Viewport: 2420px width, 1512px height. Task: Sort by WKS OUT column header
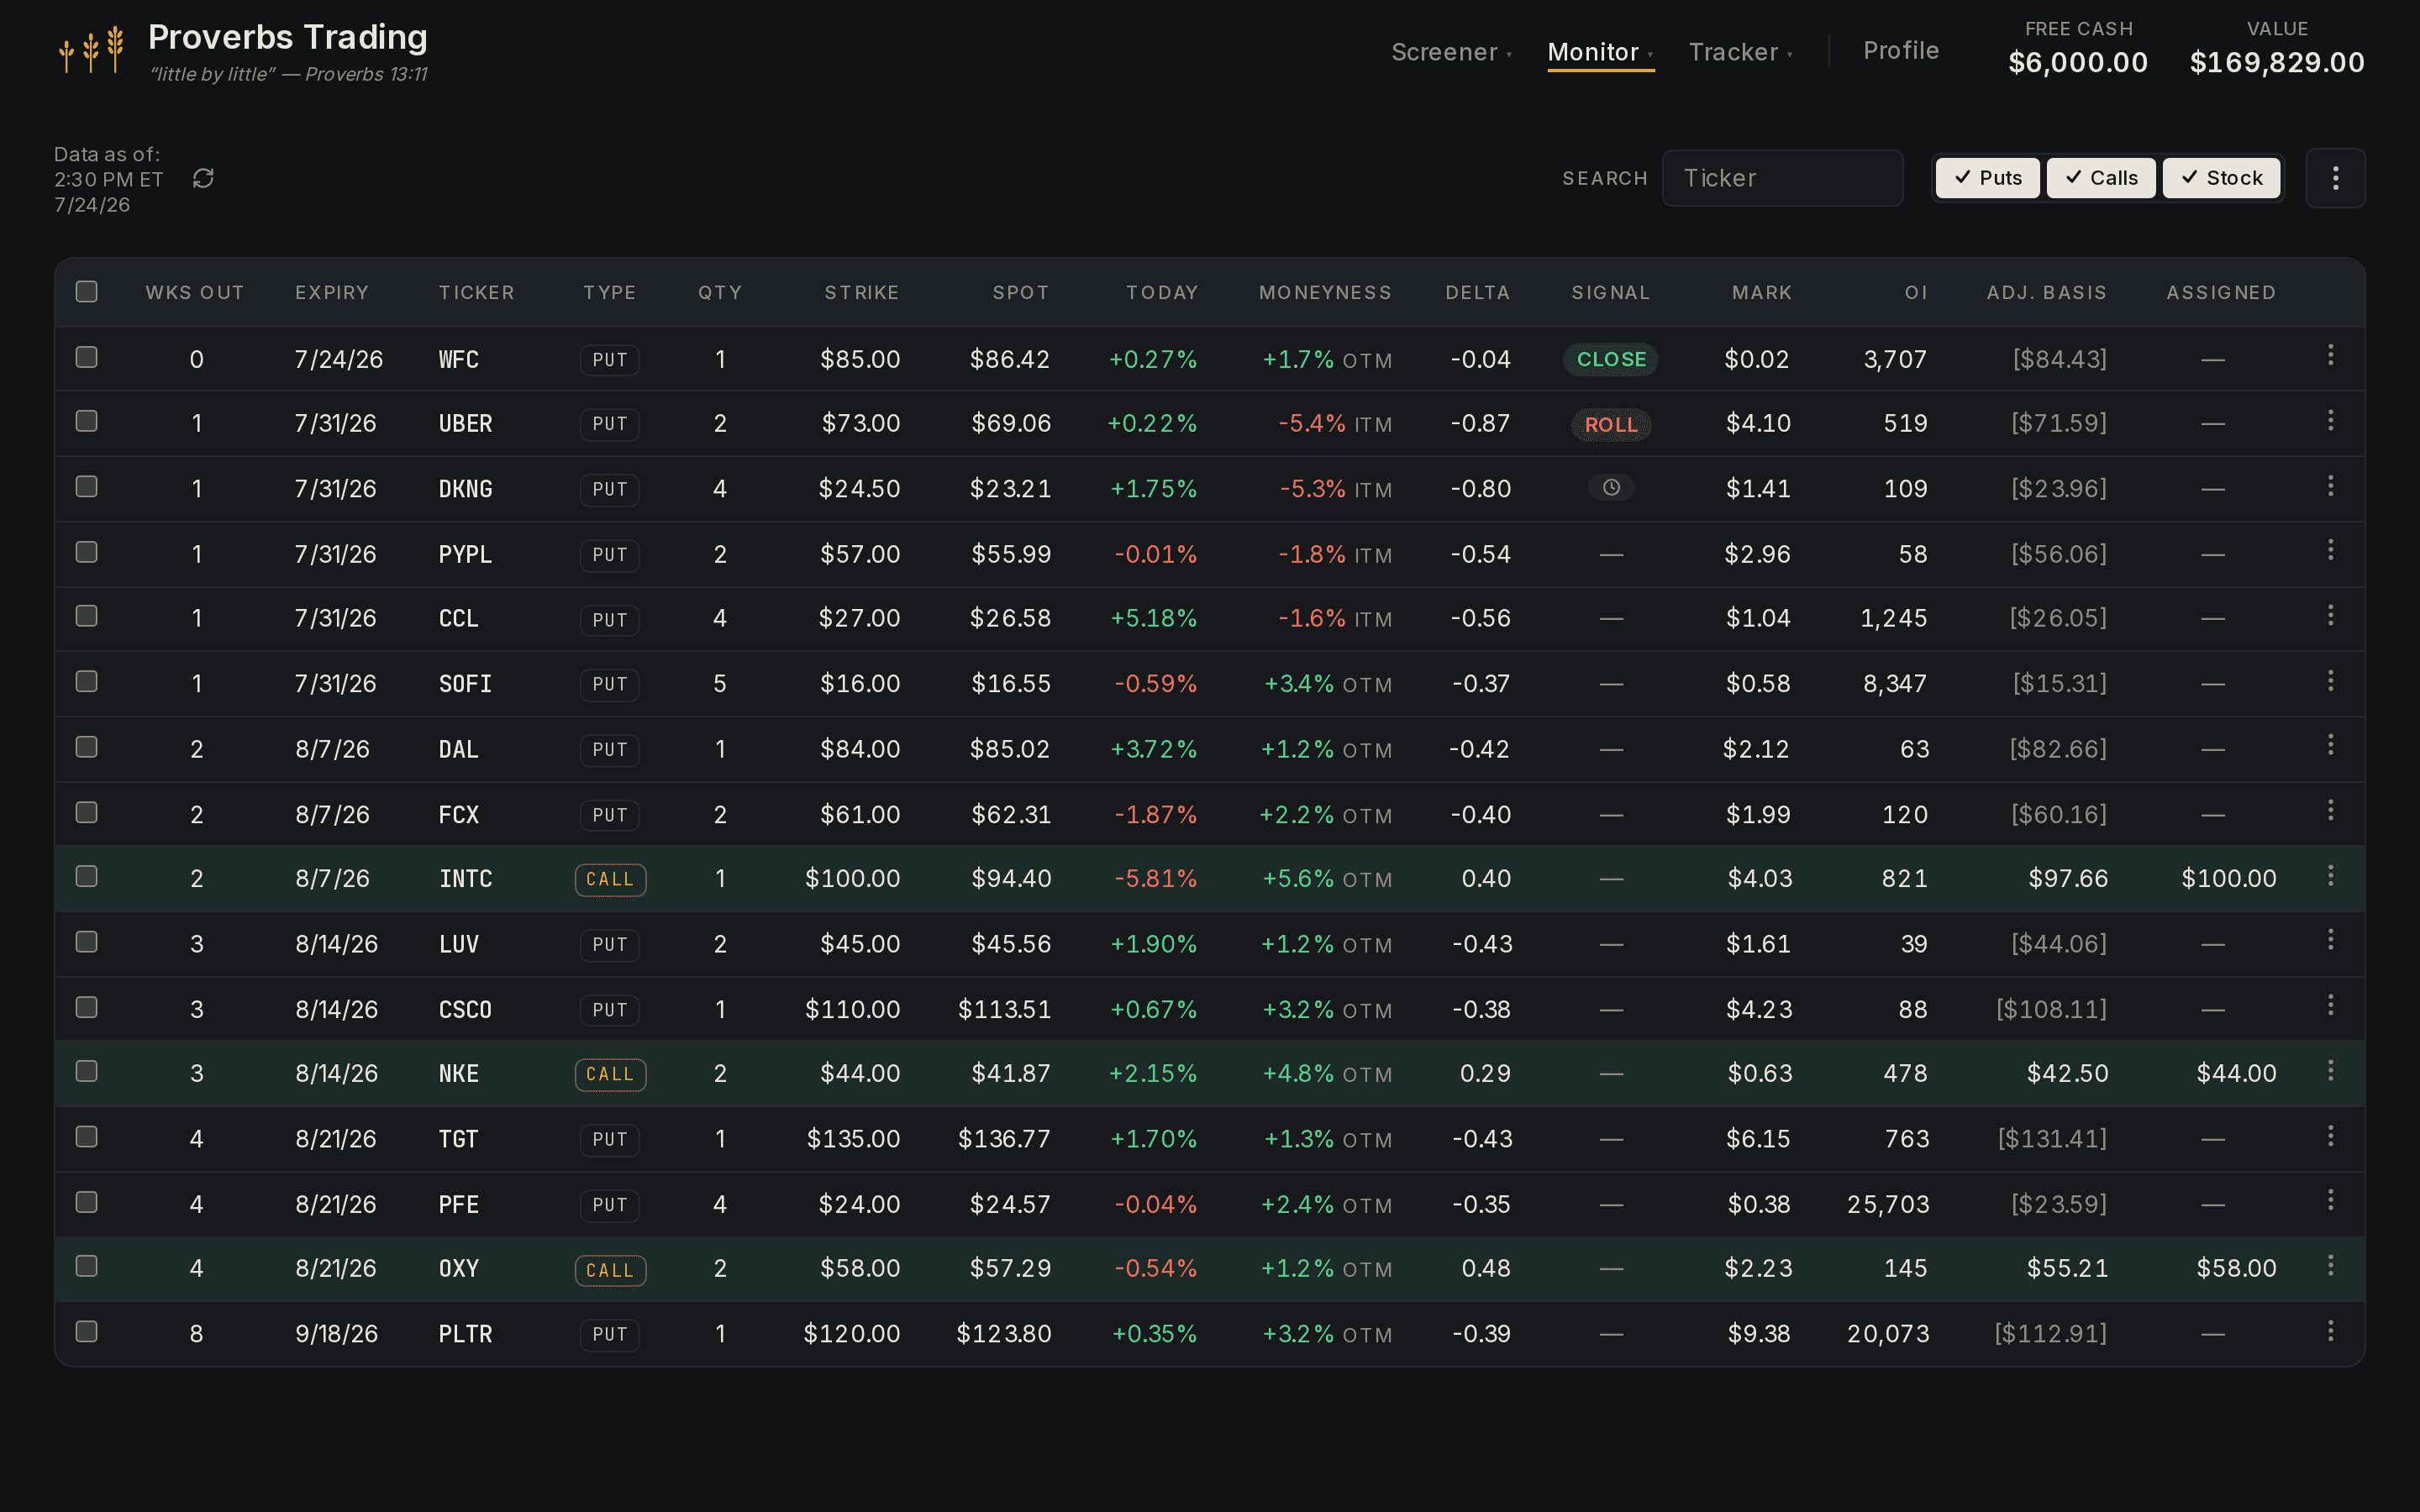[195, 292]
